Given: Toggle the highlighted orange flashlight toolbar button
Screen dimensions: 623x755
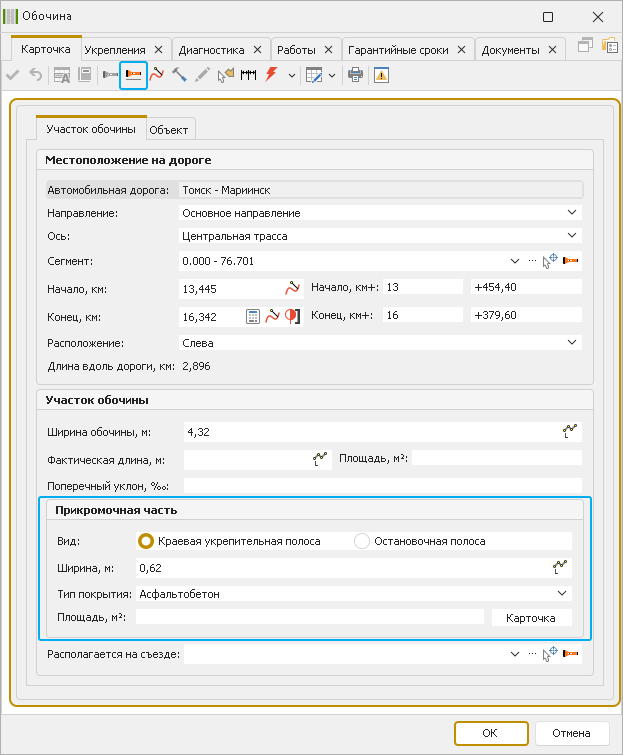Looking at the screenshot, I should [x=133, y=75].
